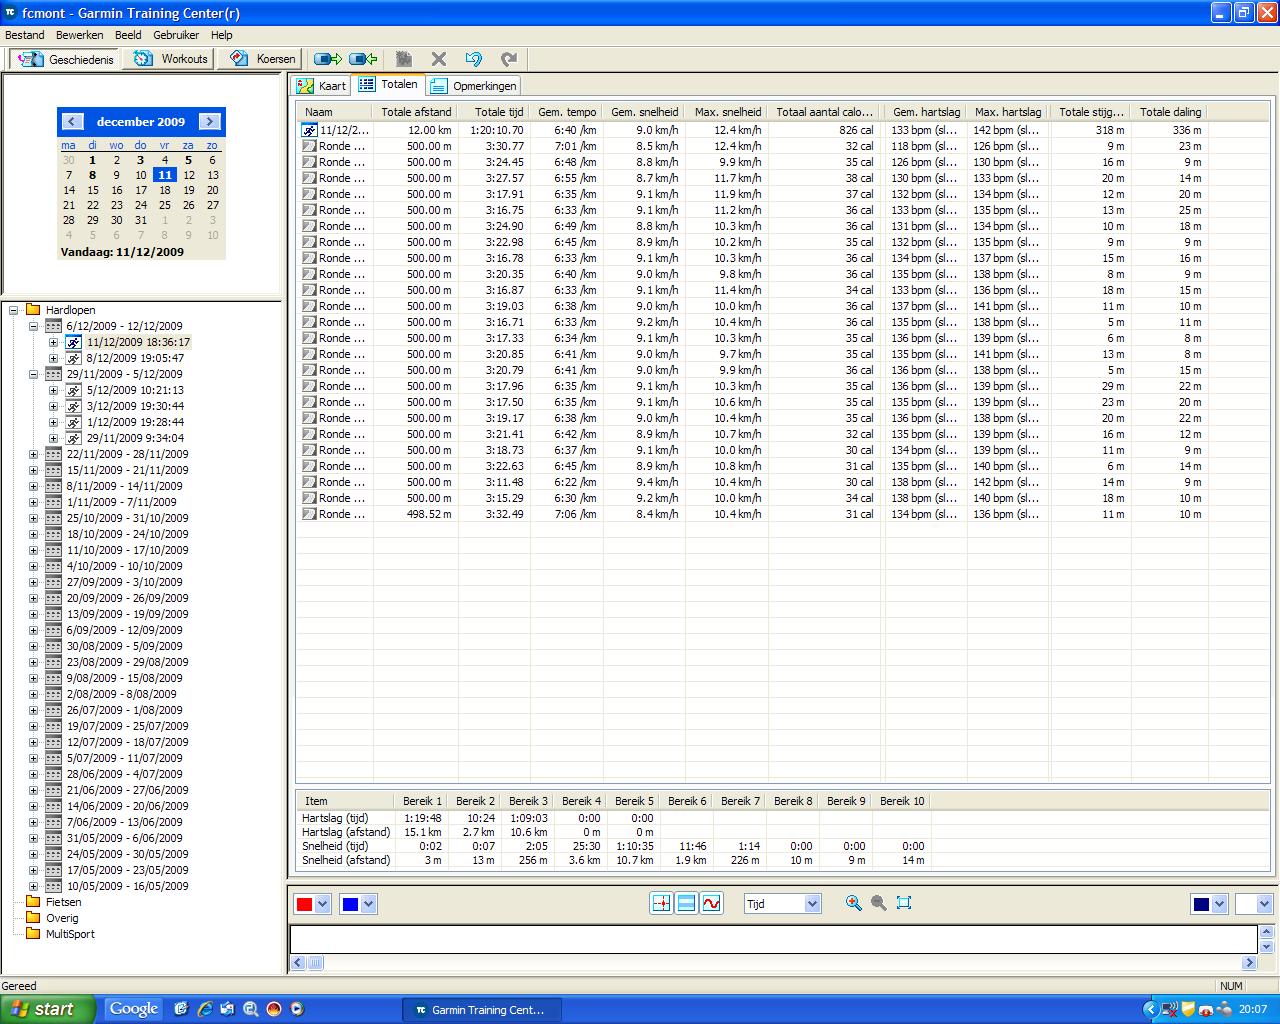Go to next month in the calendar

click(209, 121)
